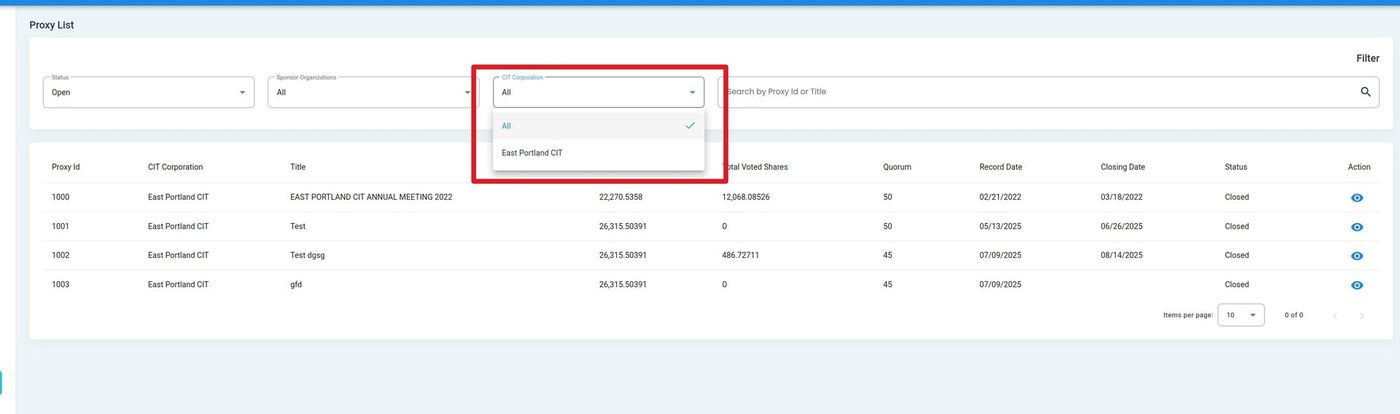Click the search magnifier icon
This screenshot has width=1400, height=414.
1365,92
